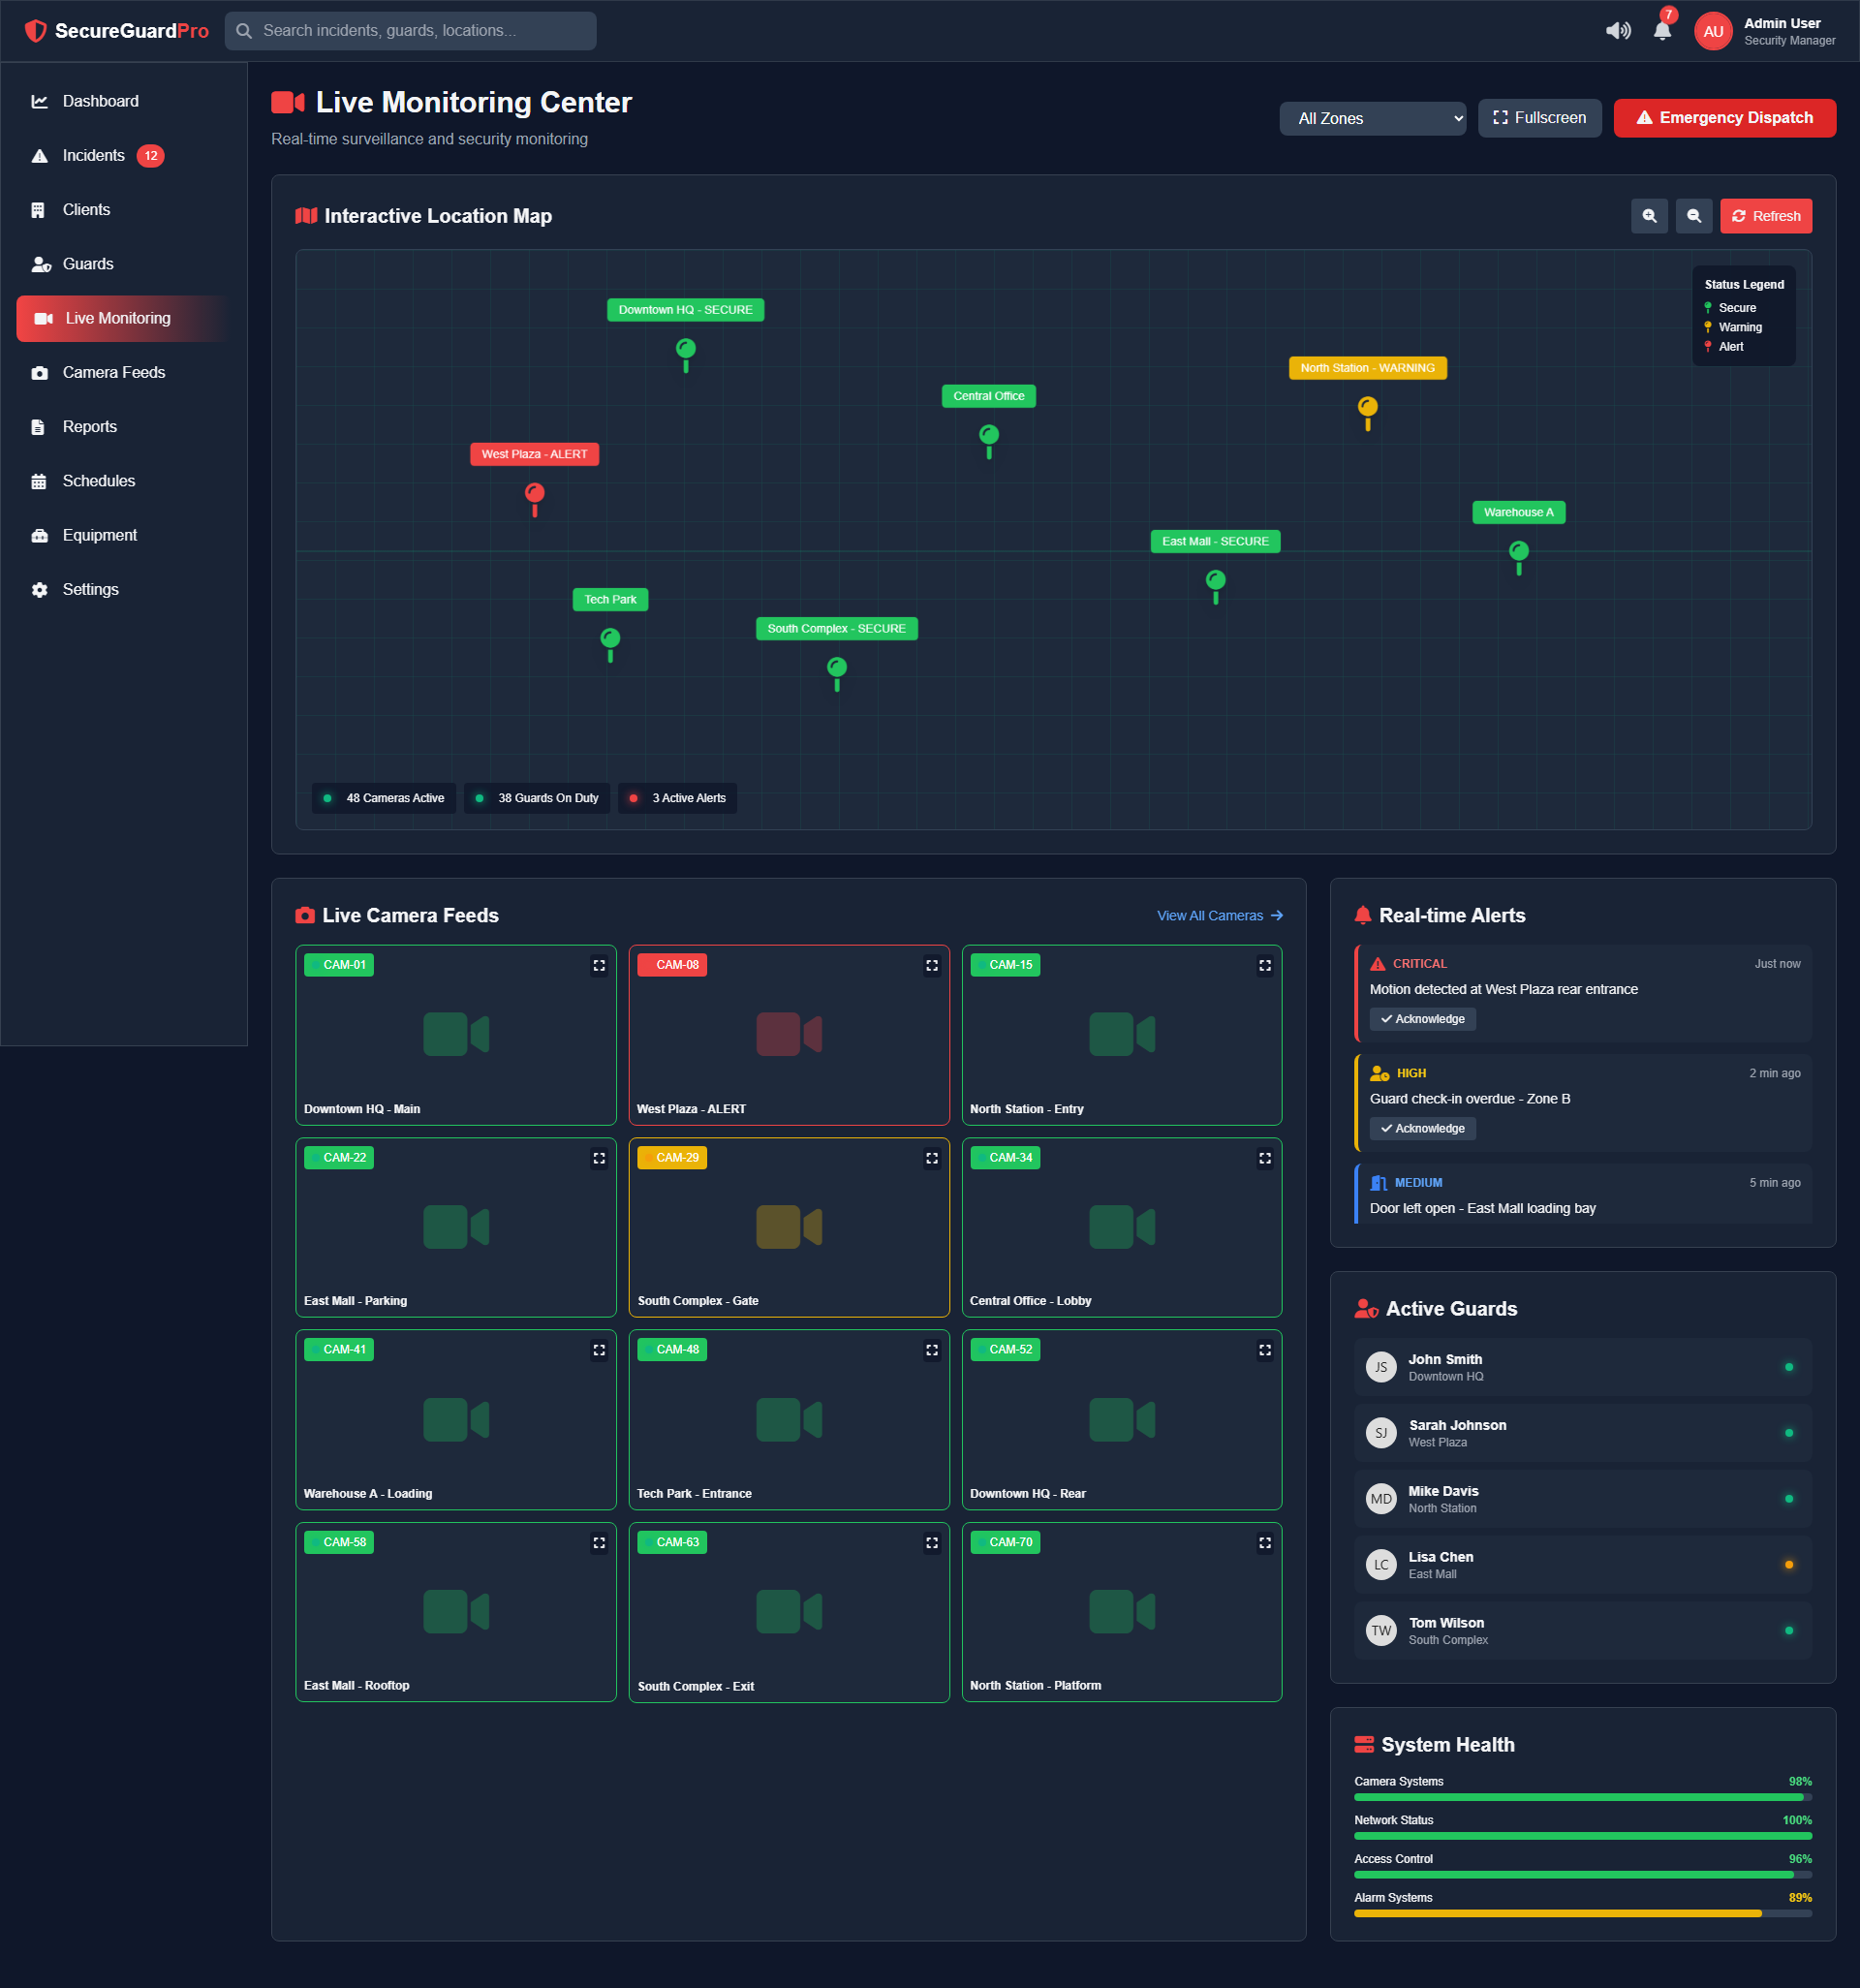Expand CAM-08 West Plaza feed fullscreen

tap(931, 965)
